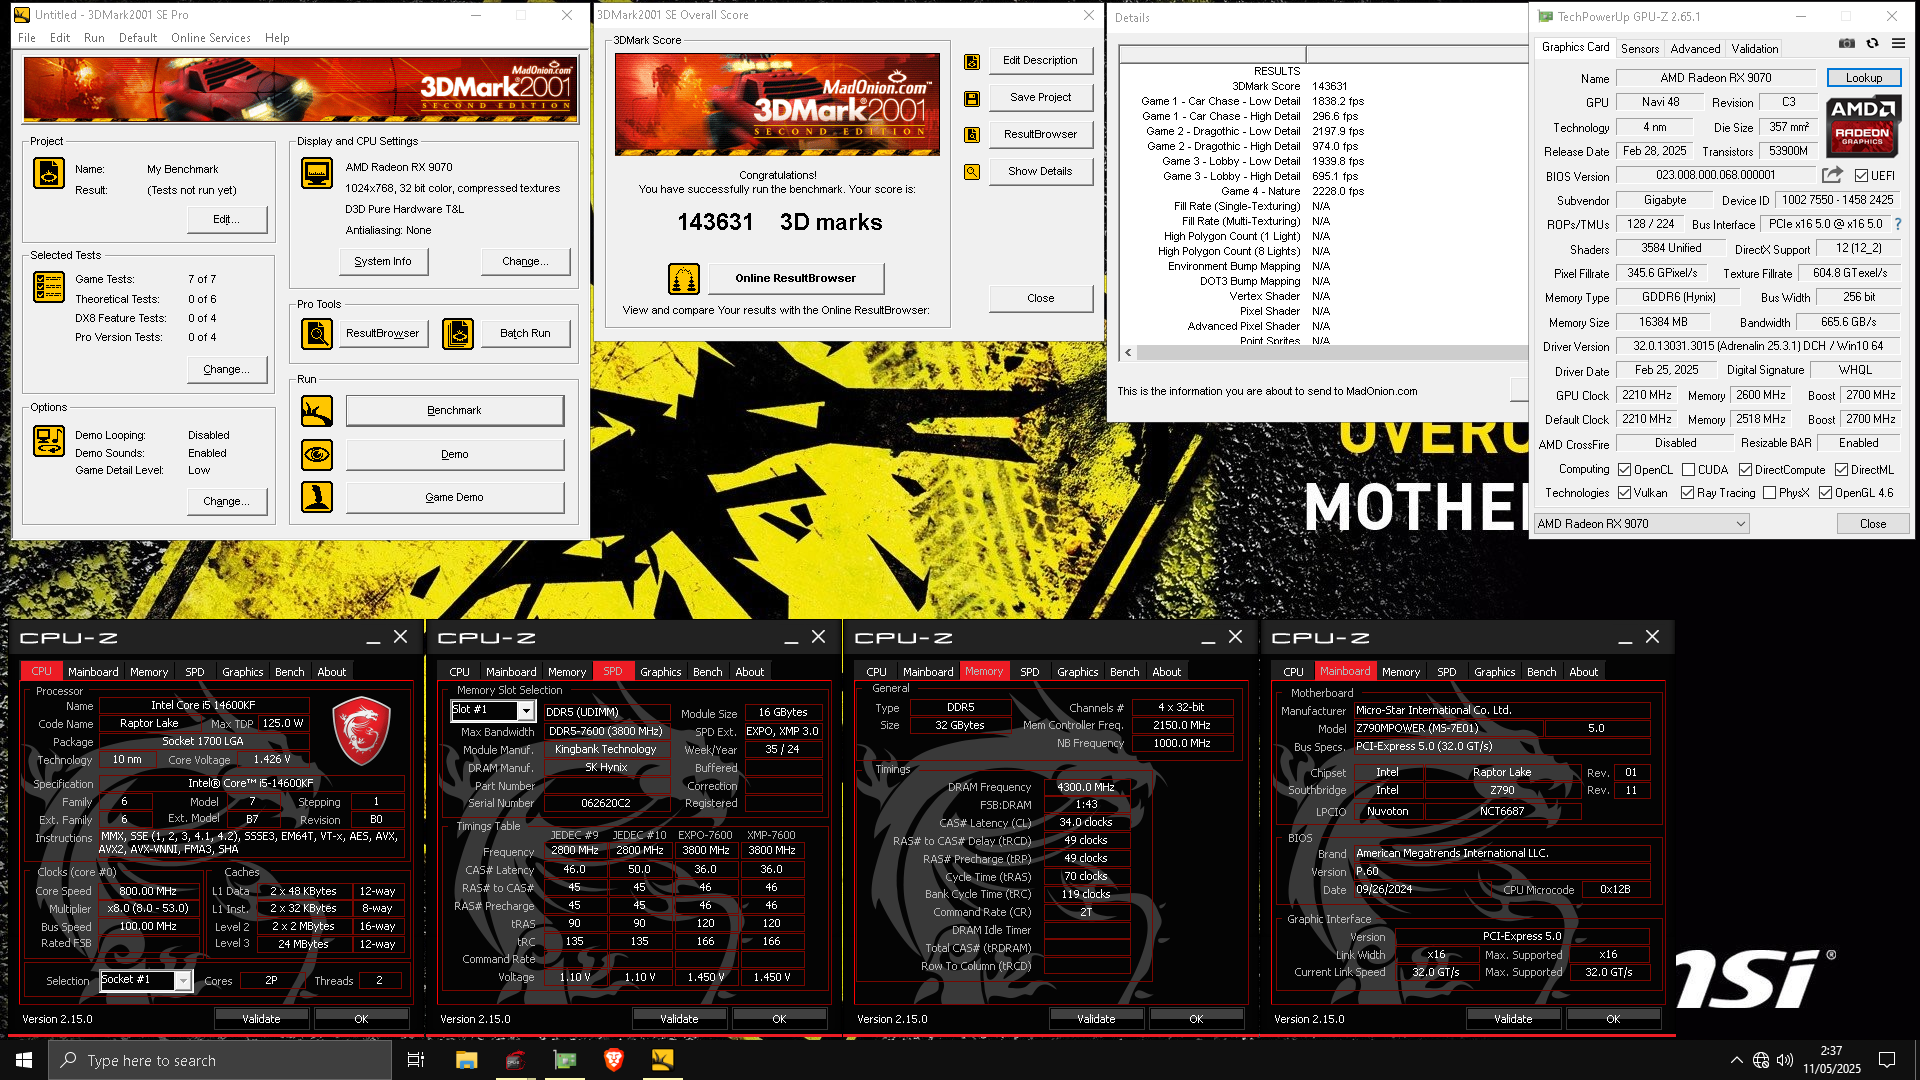Click the System Info button

click(383, 262)
